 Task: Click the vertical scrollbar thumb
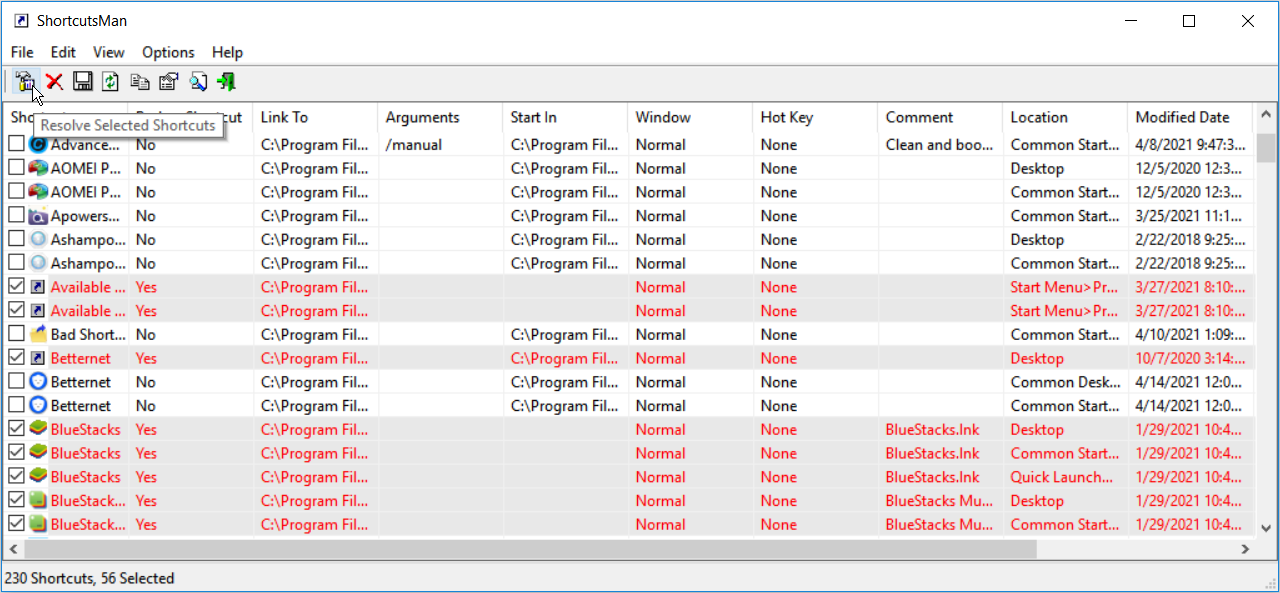pos(1265,146)
